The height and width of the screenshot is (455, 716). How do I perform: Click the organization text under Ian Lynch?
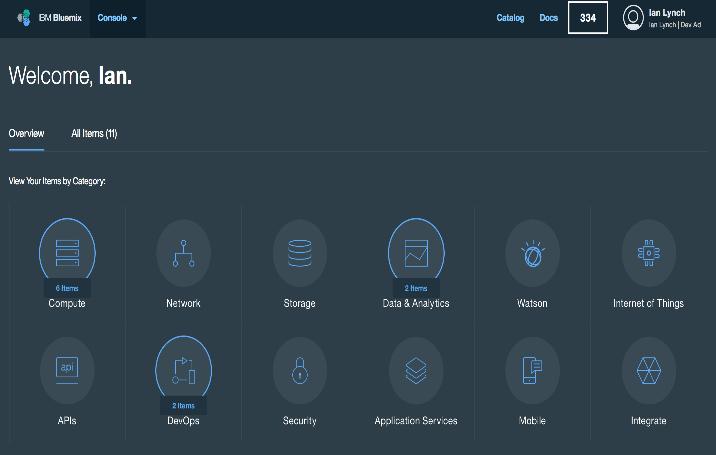coord(675,25)
